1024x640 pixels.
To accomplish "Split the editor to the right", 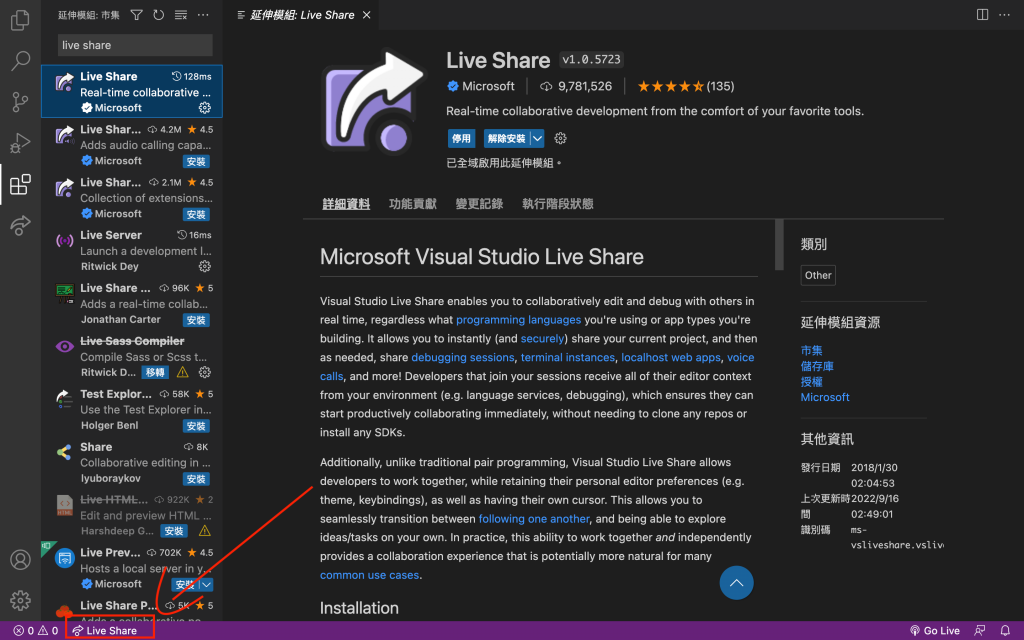I will point(982,14).
